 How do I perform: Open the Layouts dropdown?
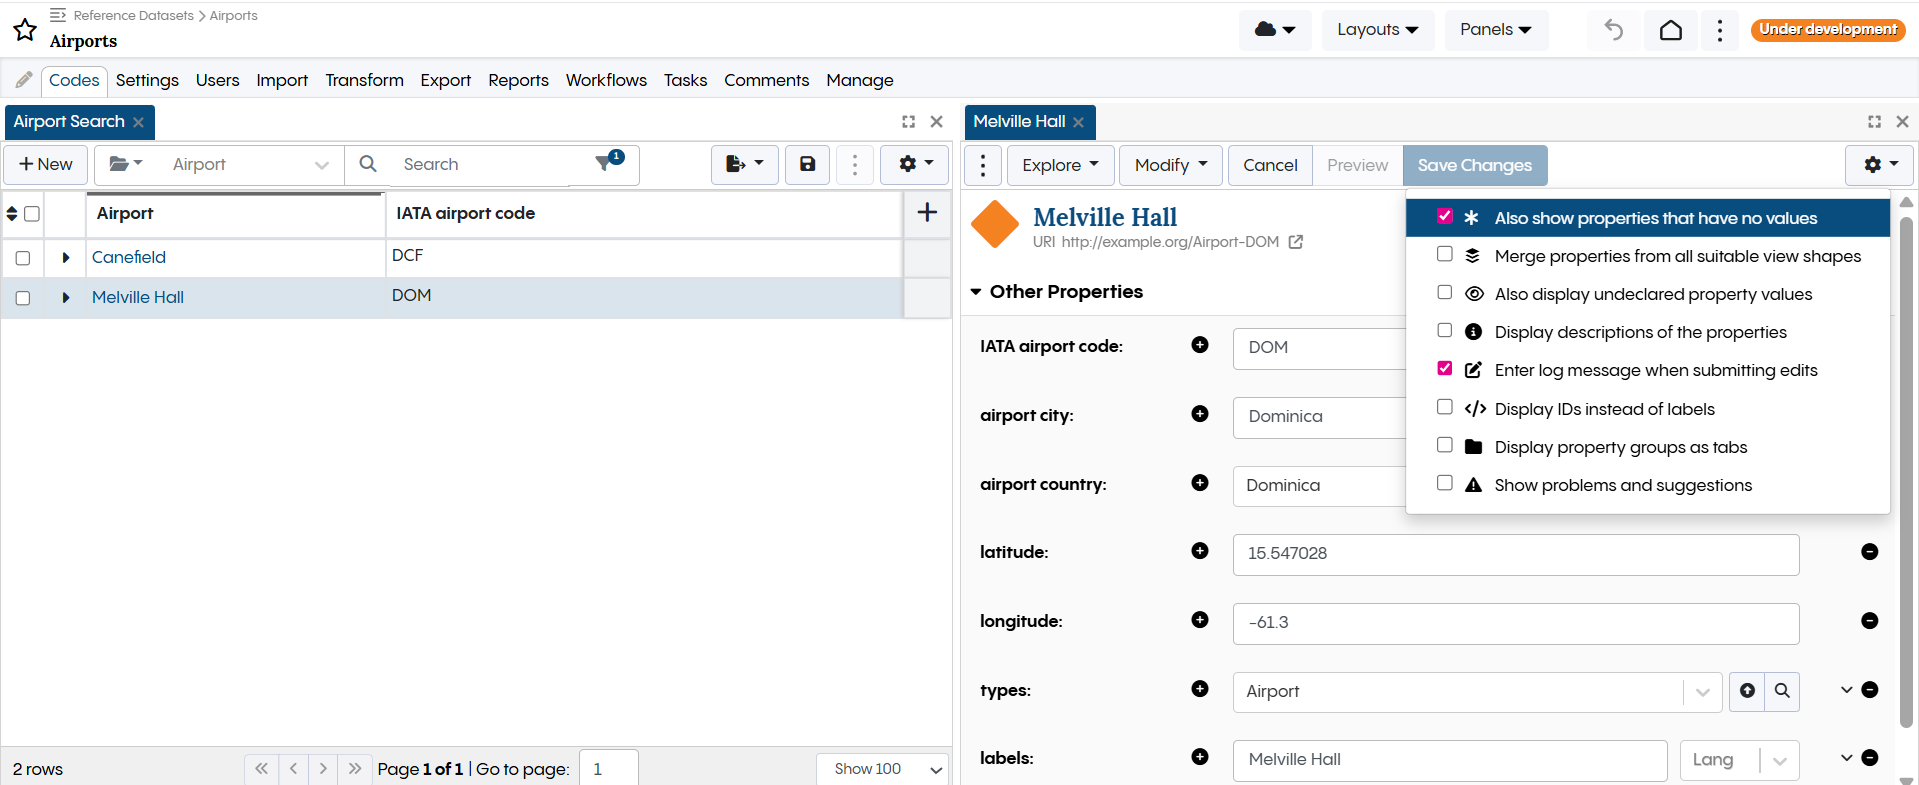point(1377,30)
